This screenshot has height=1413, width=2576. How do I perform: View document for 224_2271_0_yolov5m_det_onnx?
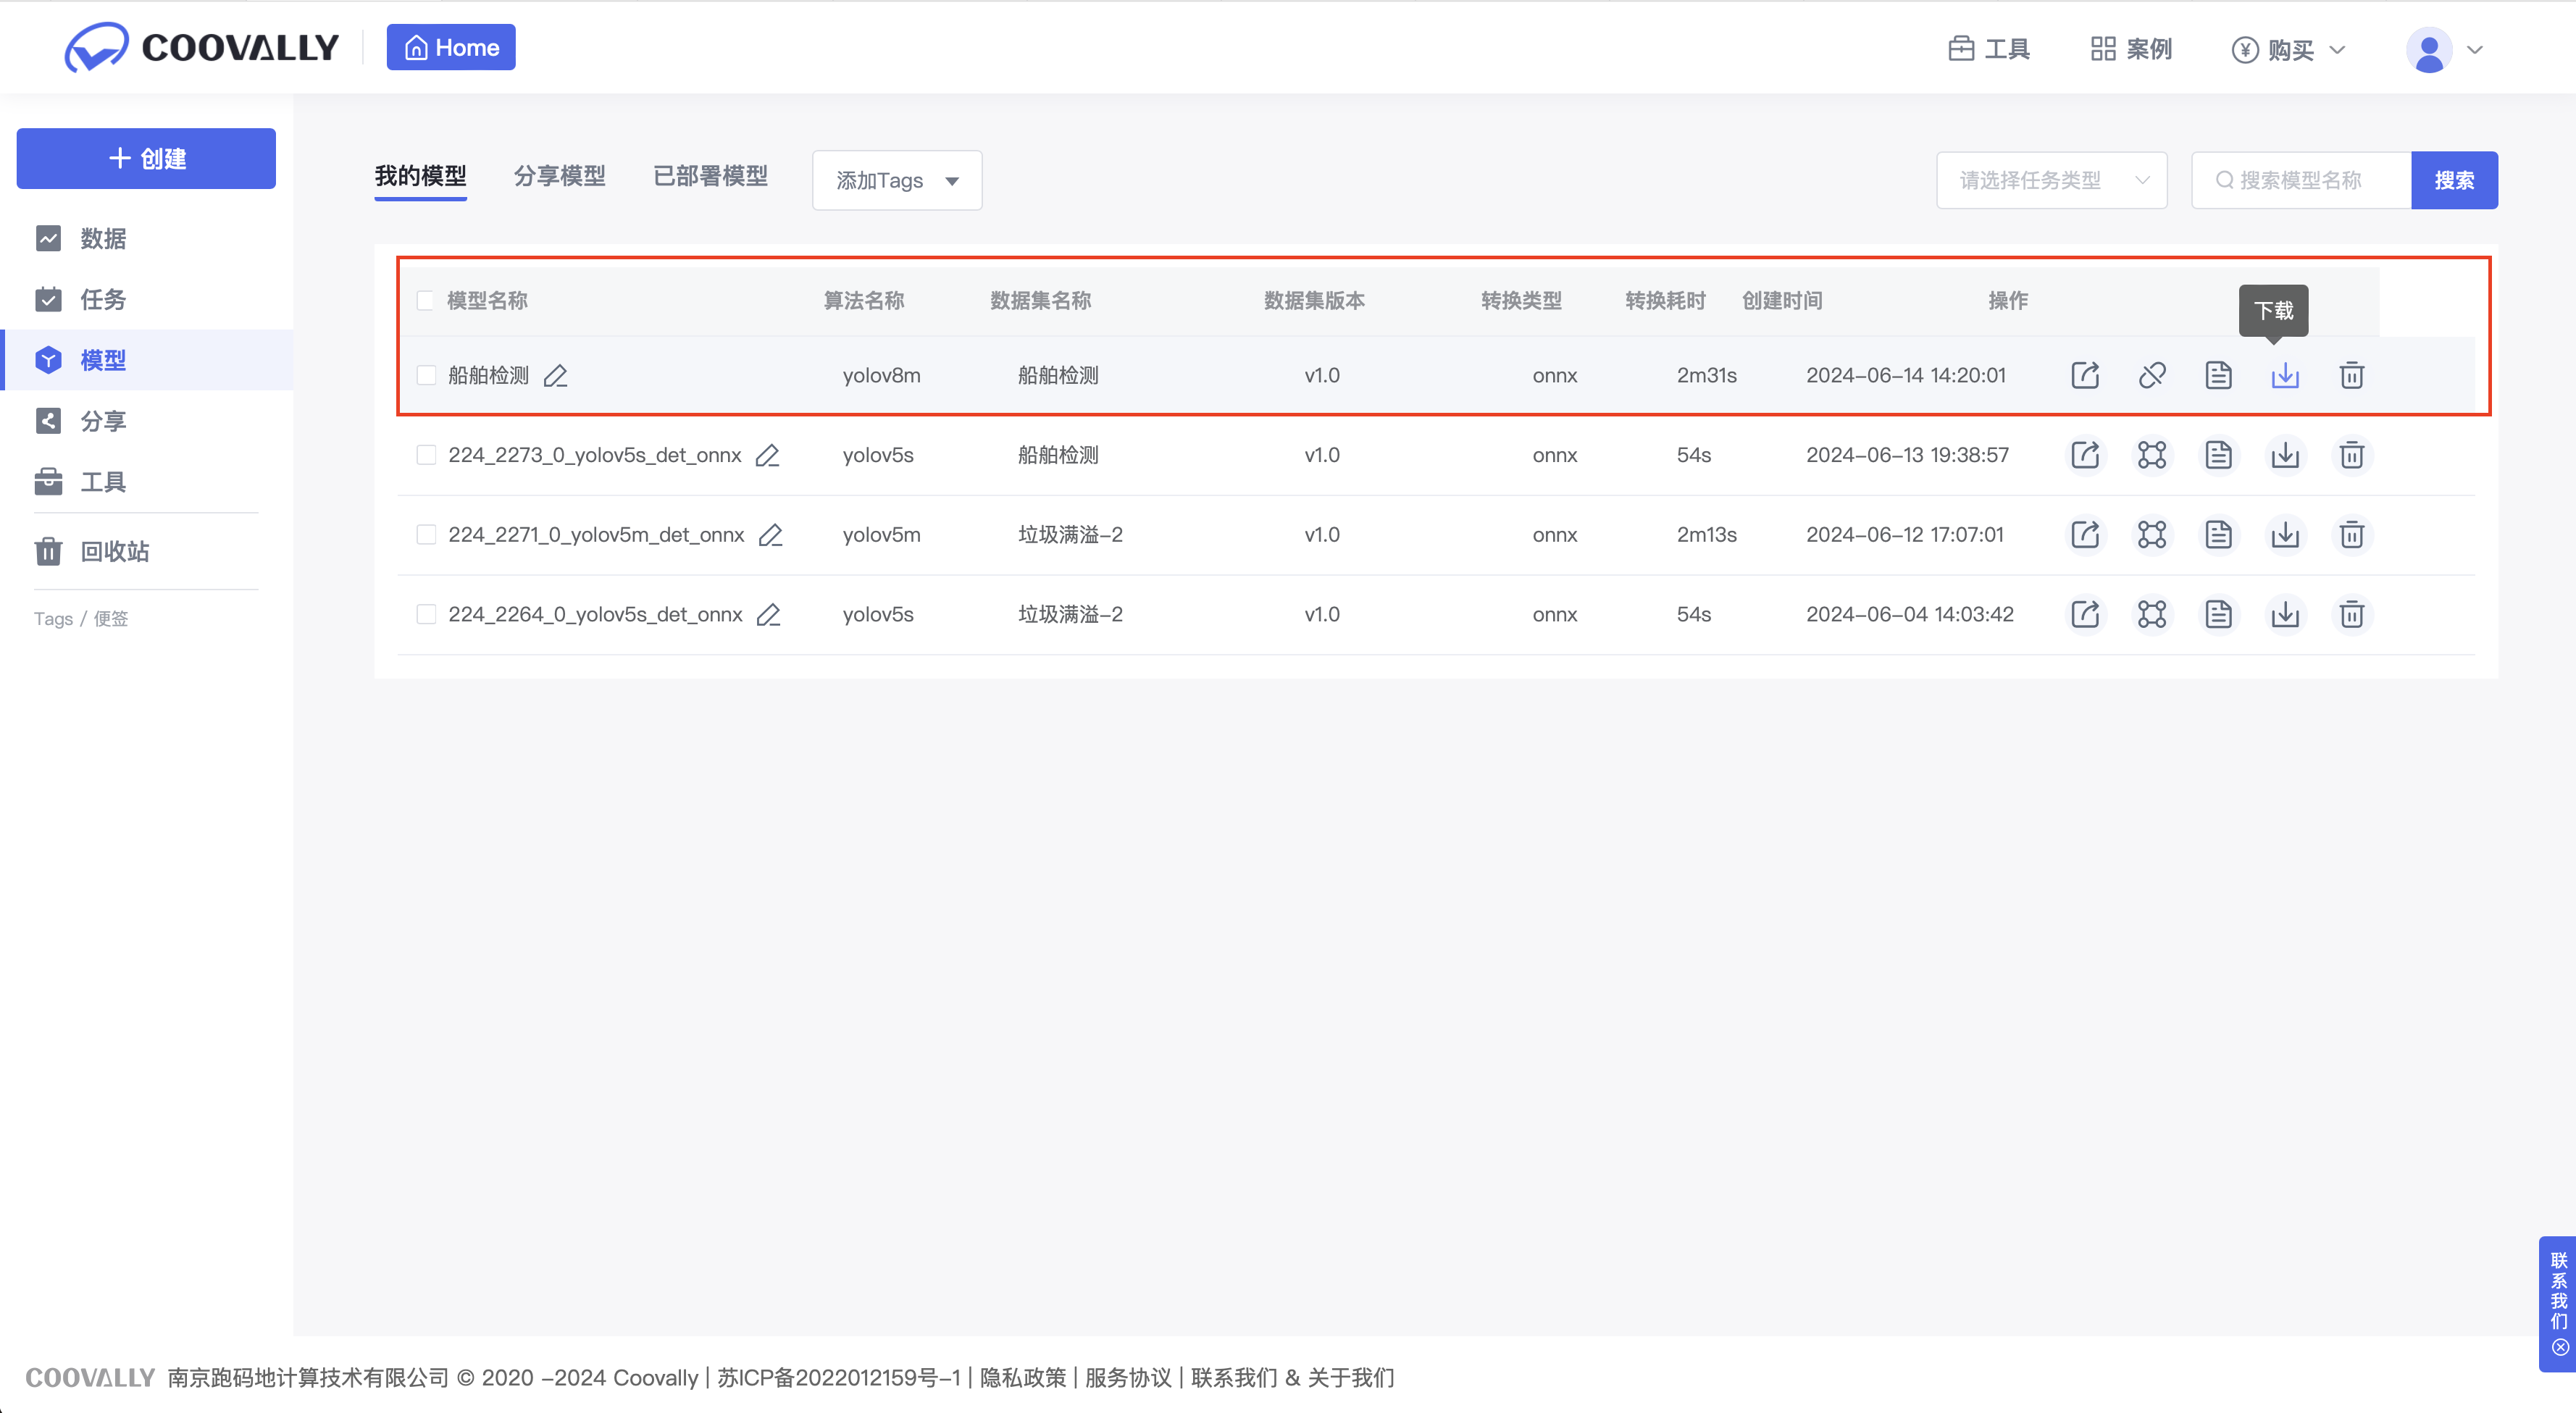[2218, 534]
